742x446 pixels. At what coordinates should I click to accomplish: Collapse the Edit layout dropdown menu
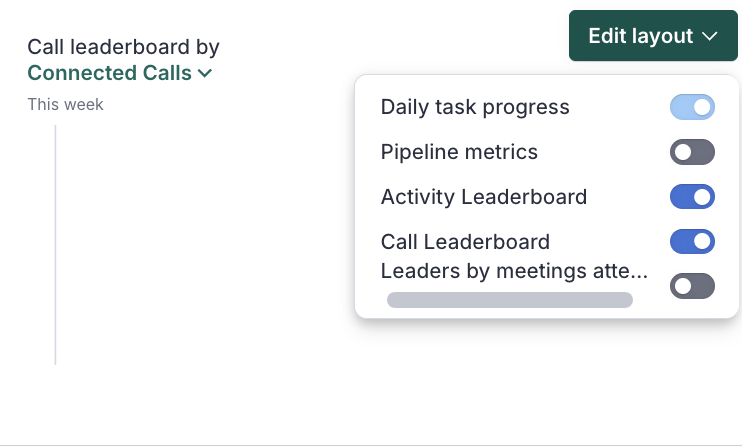[653, 36]
